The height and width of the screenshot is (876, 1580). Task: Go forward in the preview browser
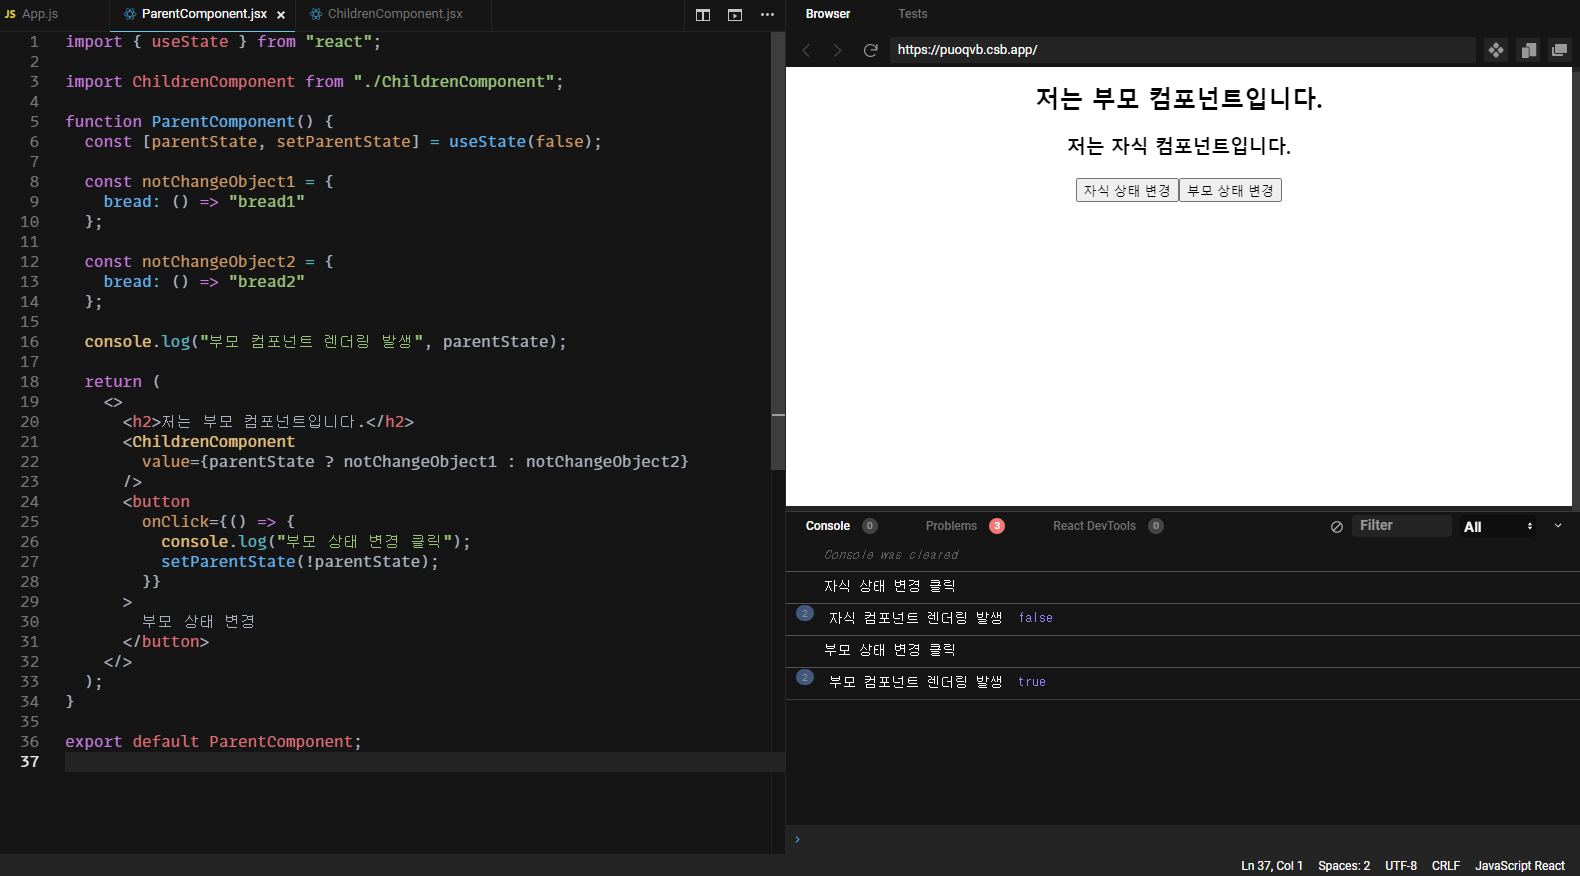[x=838, y=50]
